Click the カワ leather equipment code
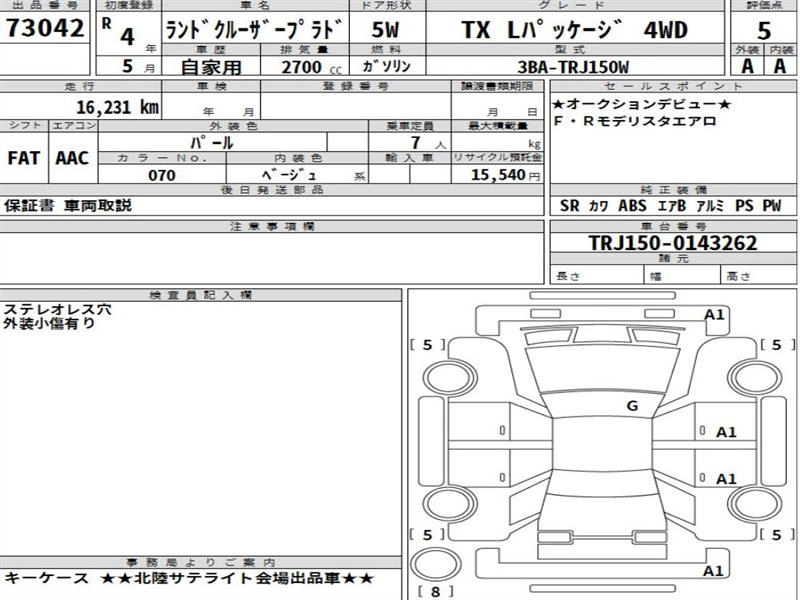The width and height of the screenshot is (800, 600). (598, 206)
